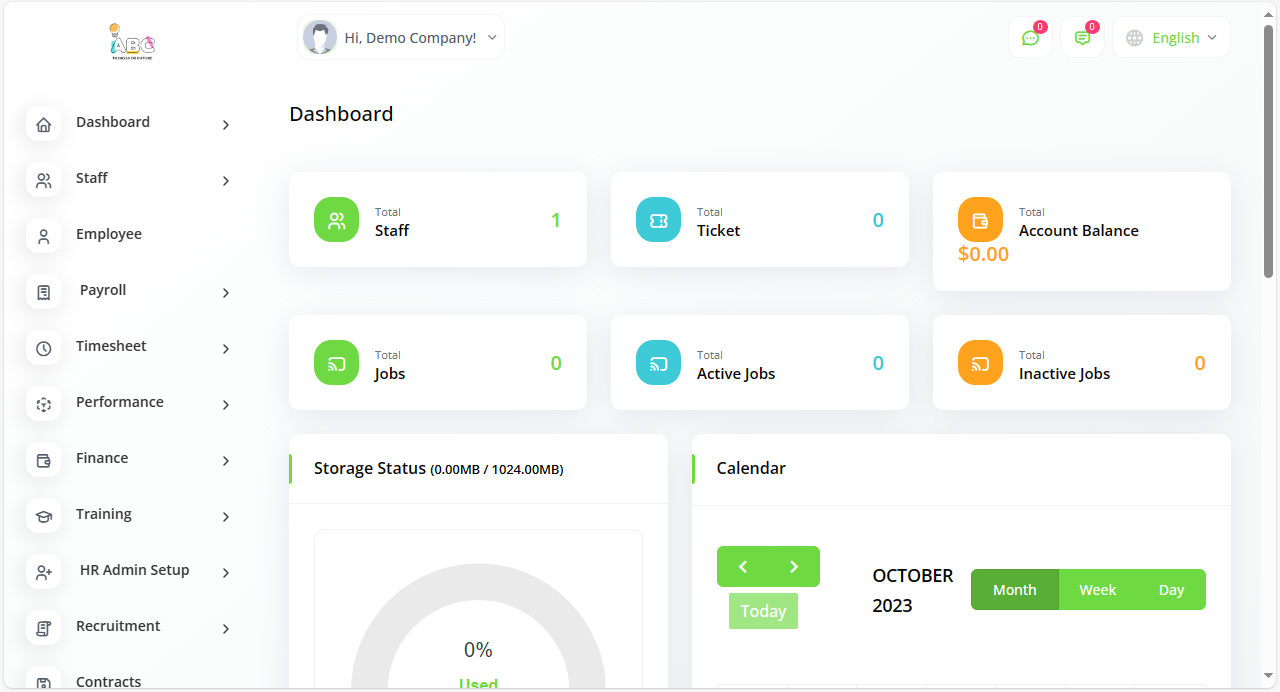
Task: Click the Inactive Jobs orange icon
Action: tap(980, 363)
